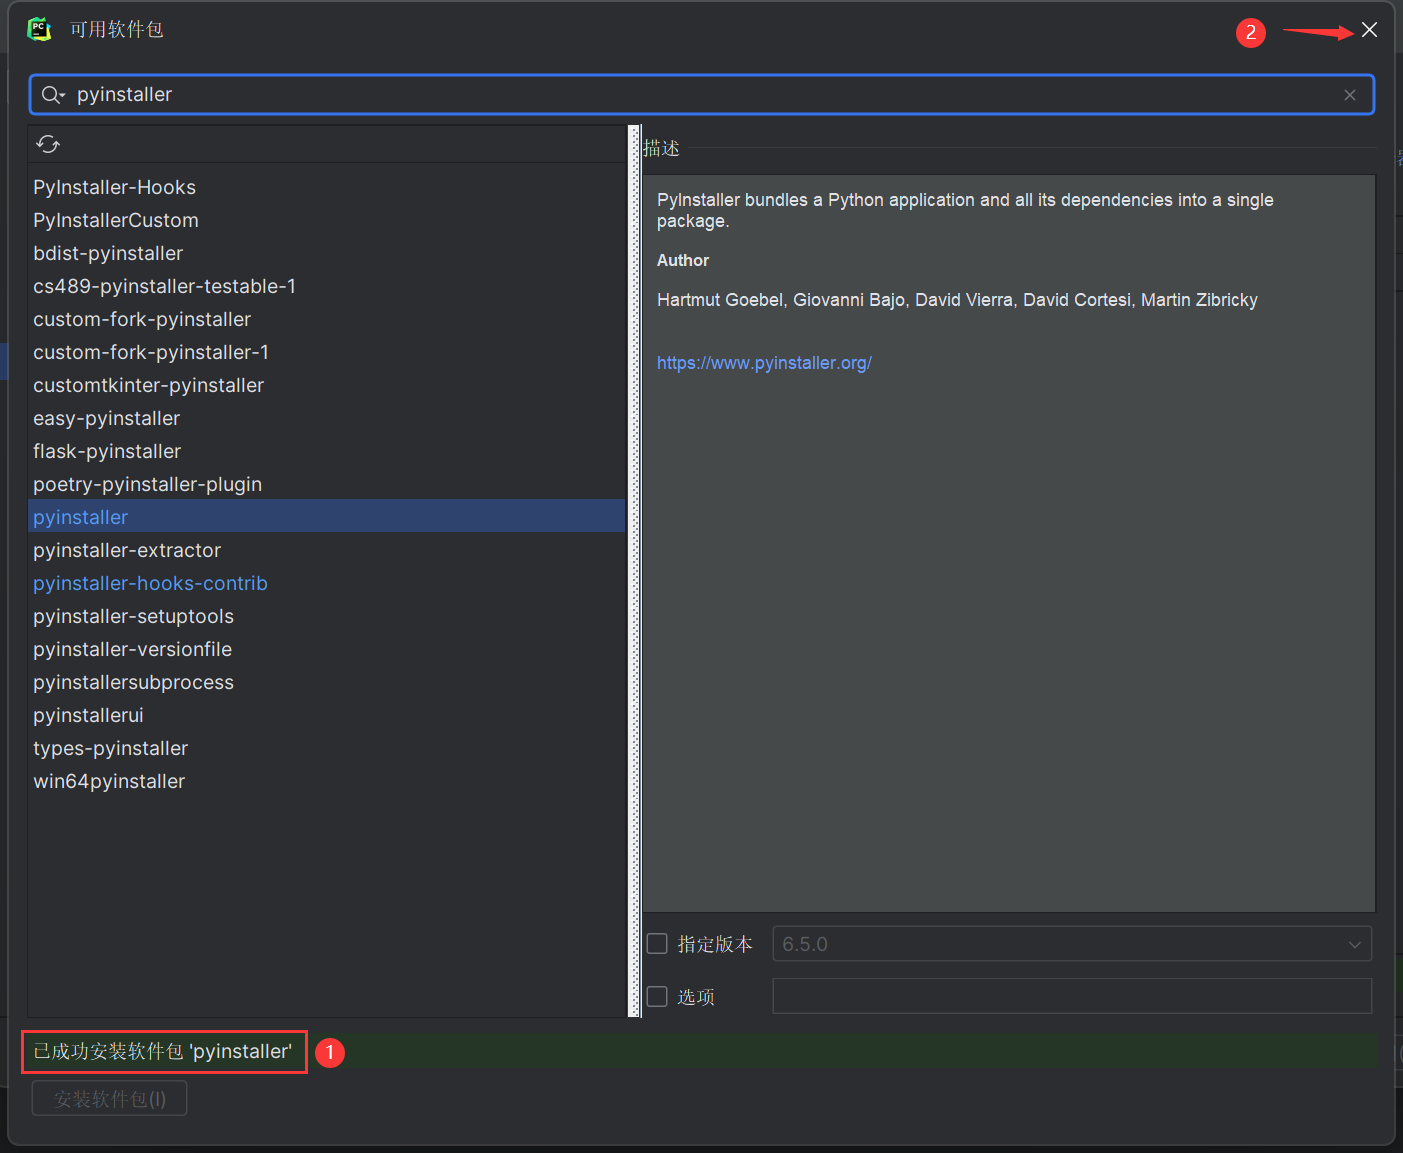
Task: Select the highlighted pyinstaller package
Action: [x=326, y=517]
